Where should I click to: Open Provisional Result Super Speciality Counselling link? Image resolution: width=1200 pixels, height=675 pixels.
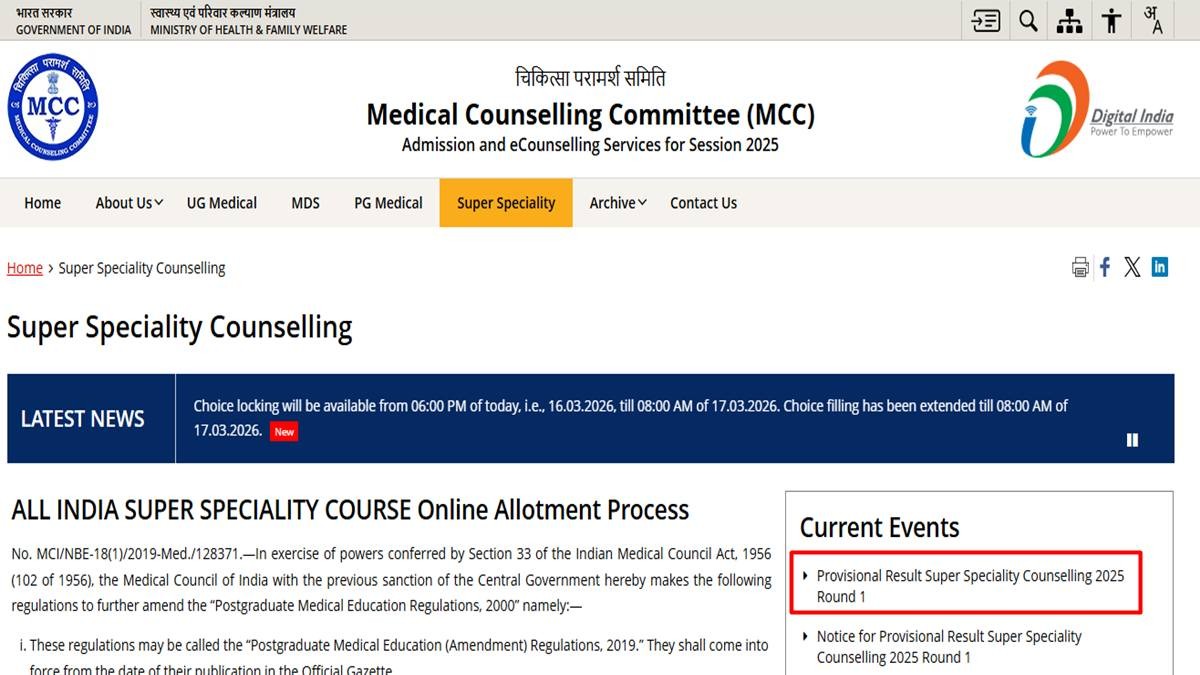pyautogui.click(x=970, y=586)
